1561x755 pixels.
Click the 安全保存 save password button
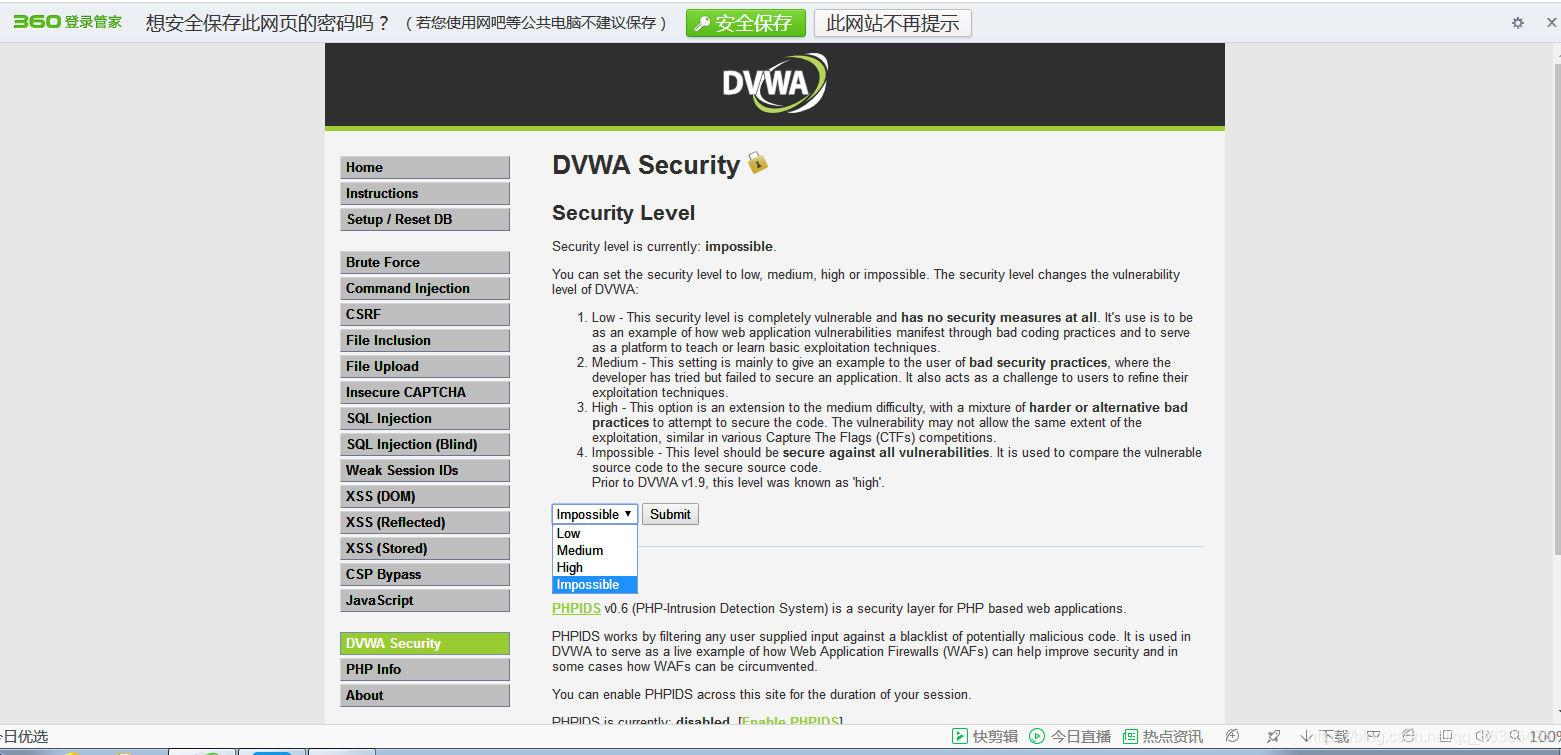pyautogui.click(x=745, y=23)
